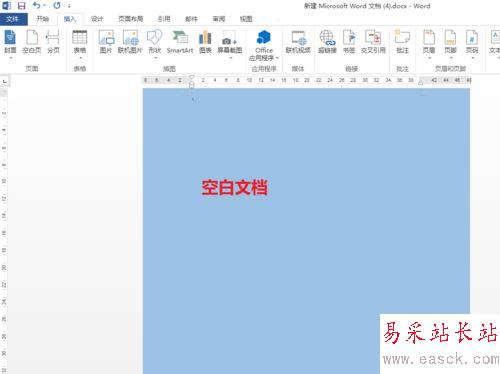
Task: Insert a blank page with 空白页
Action: coord(32,42)
